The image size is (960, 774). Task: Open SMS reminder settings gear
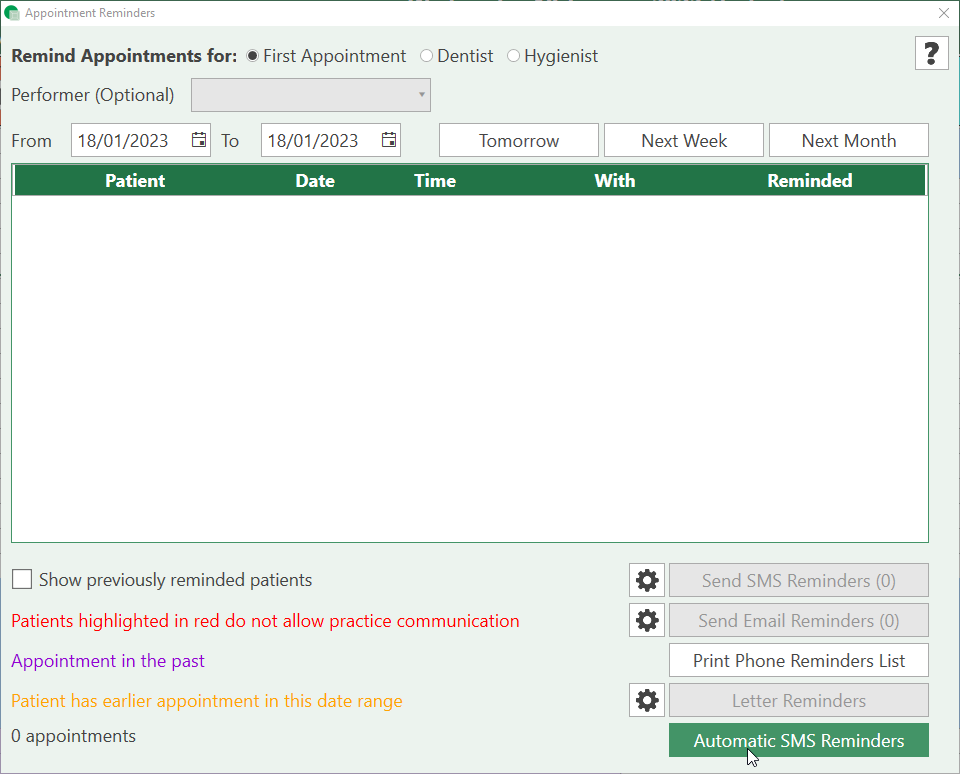click(647, 581)
